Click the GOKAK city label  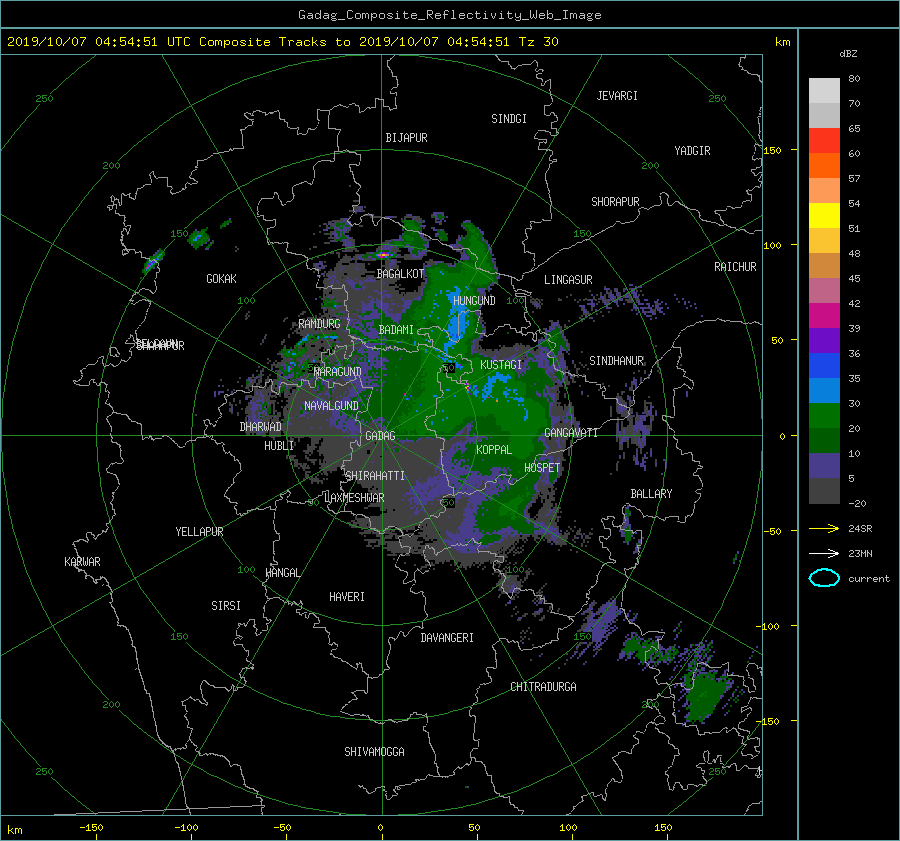pos(222,279)
